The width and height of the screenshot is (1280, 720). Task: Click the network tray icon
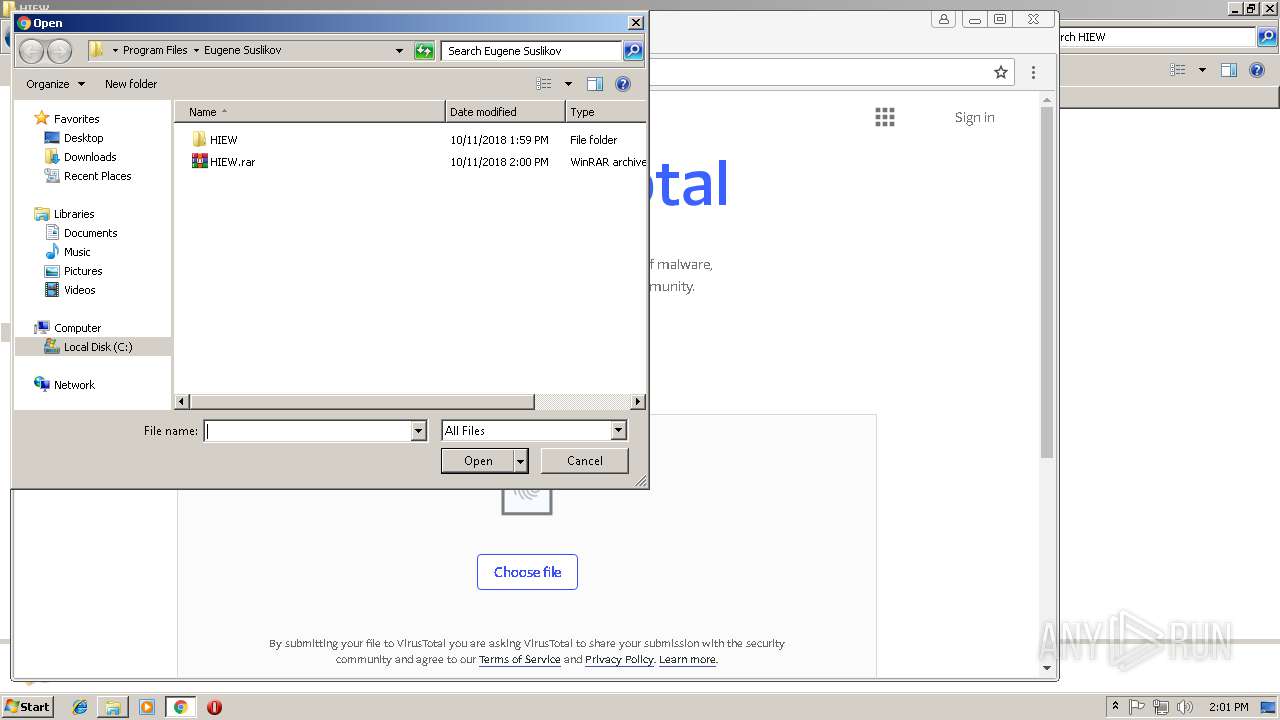[1160, 707]
